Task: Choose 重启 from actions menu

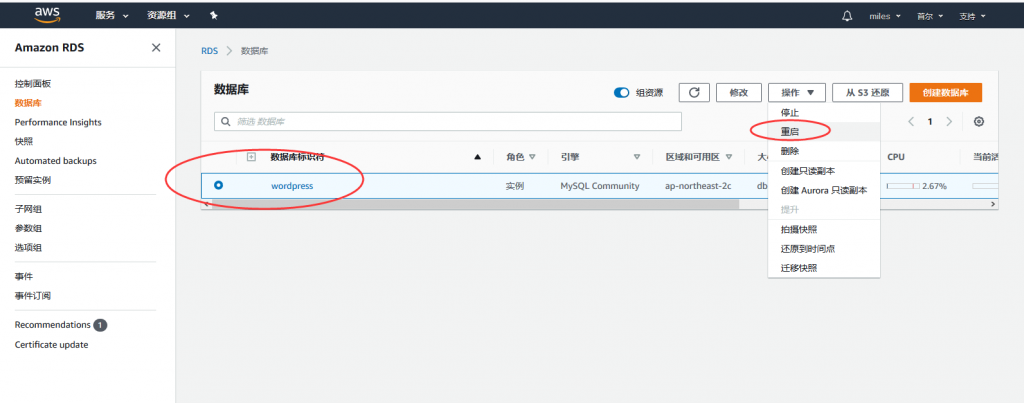Action: coord(824,131)
